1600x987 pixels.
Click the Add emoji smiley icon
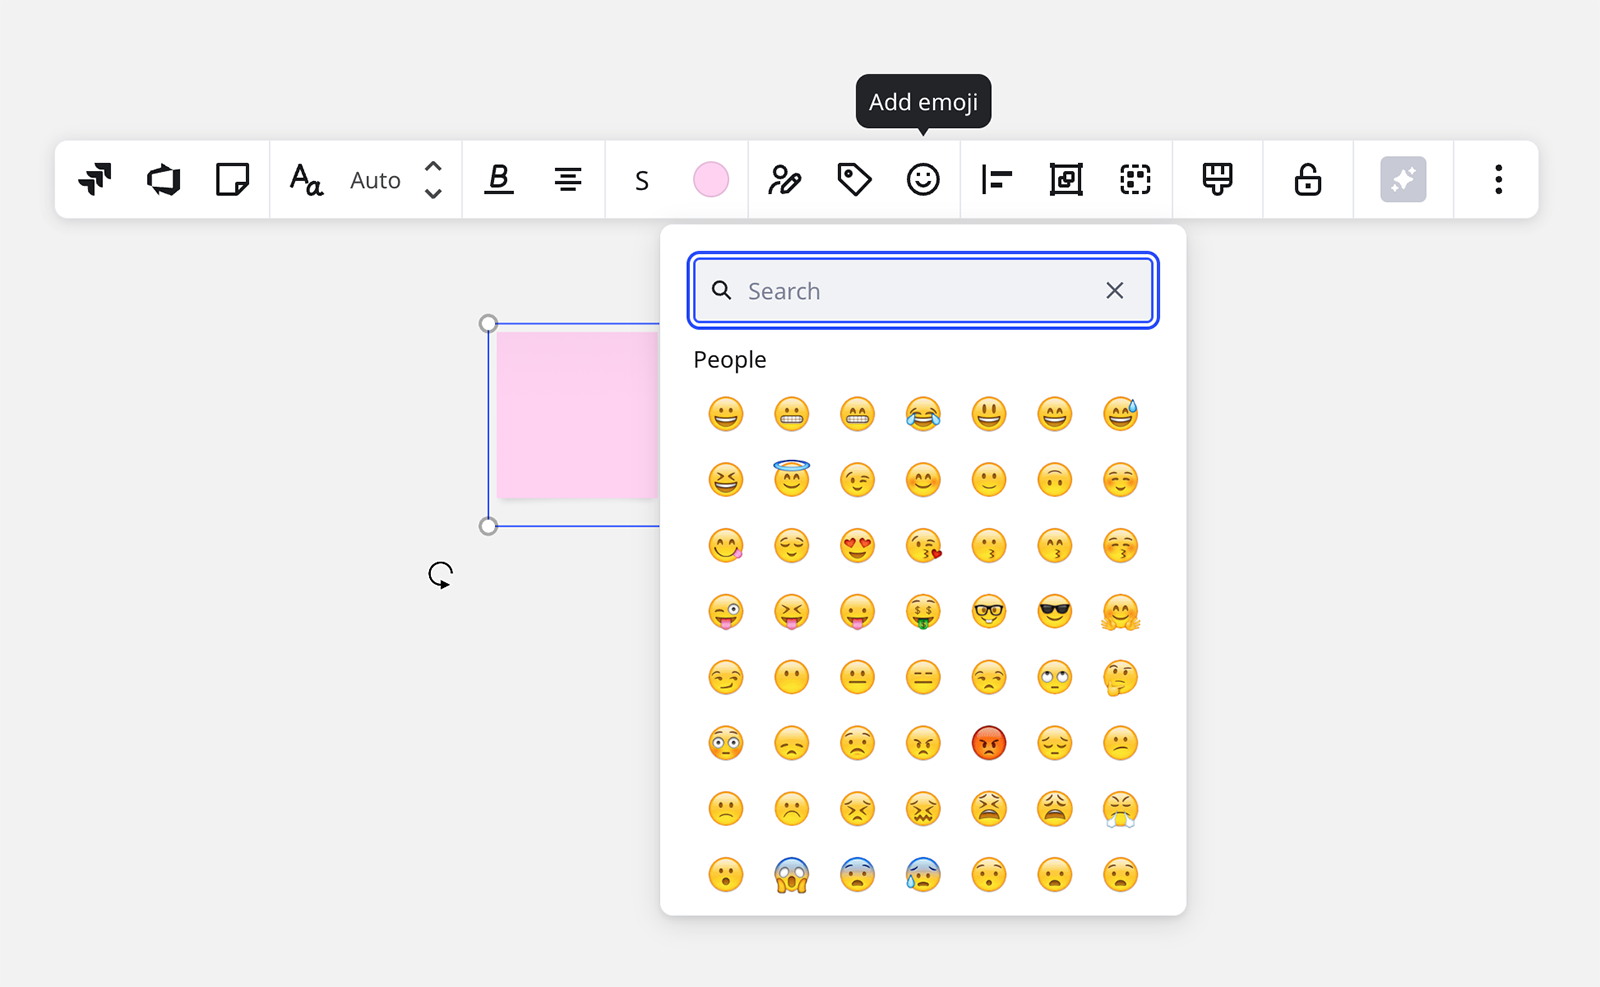(922, 180)
